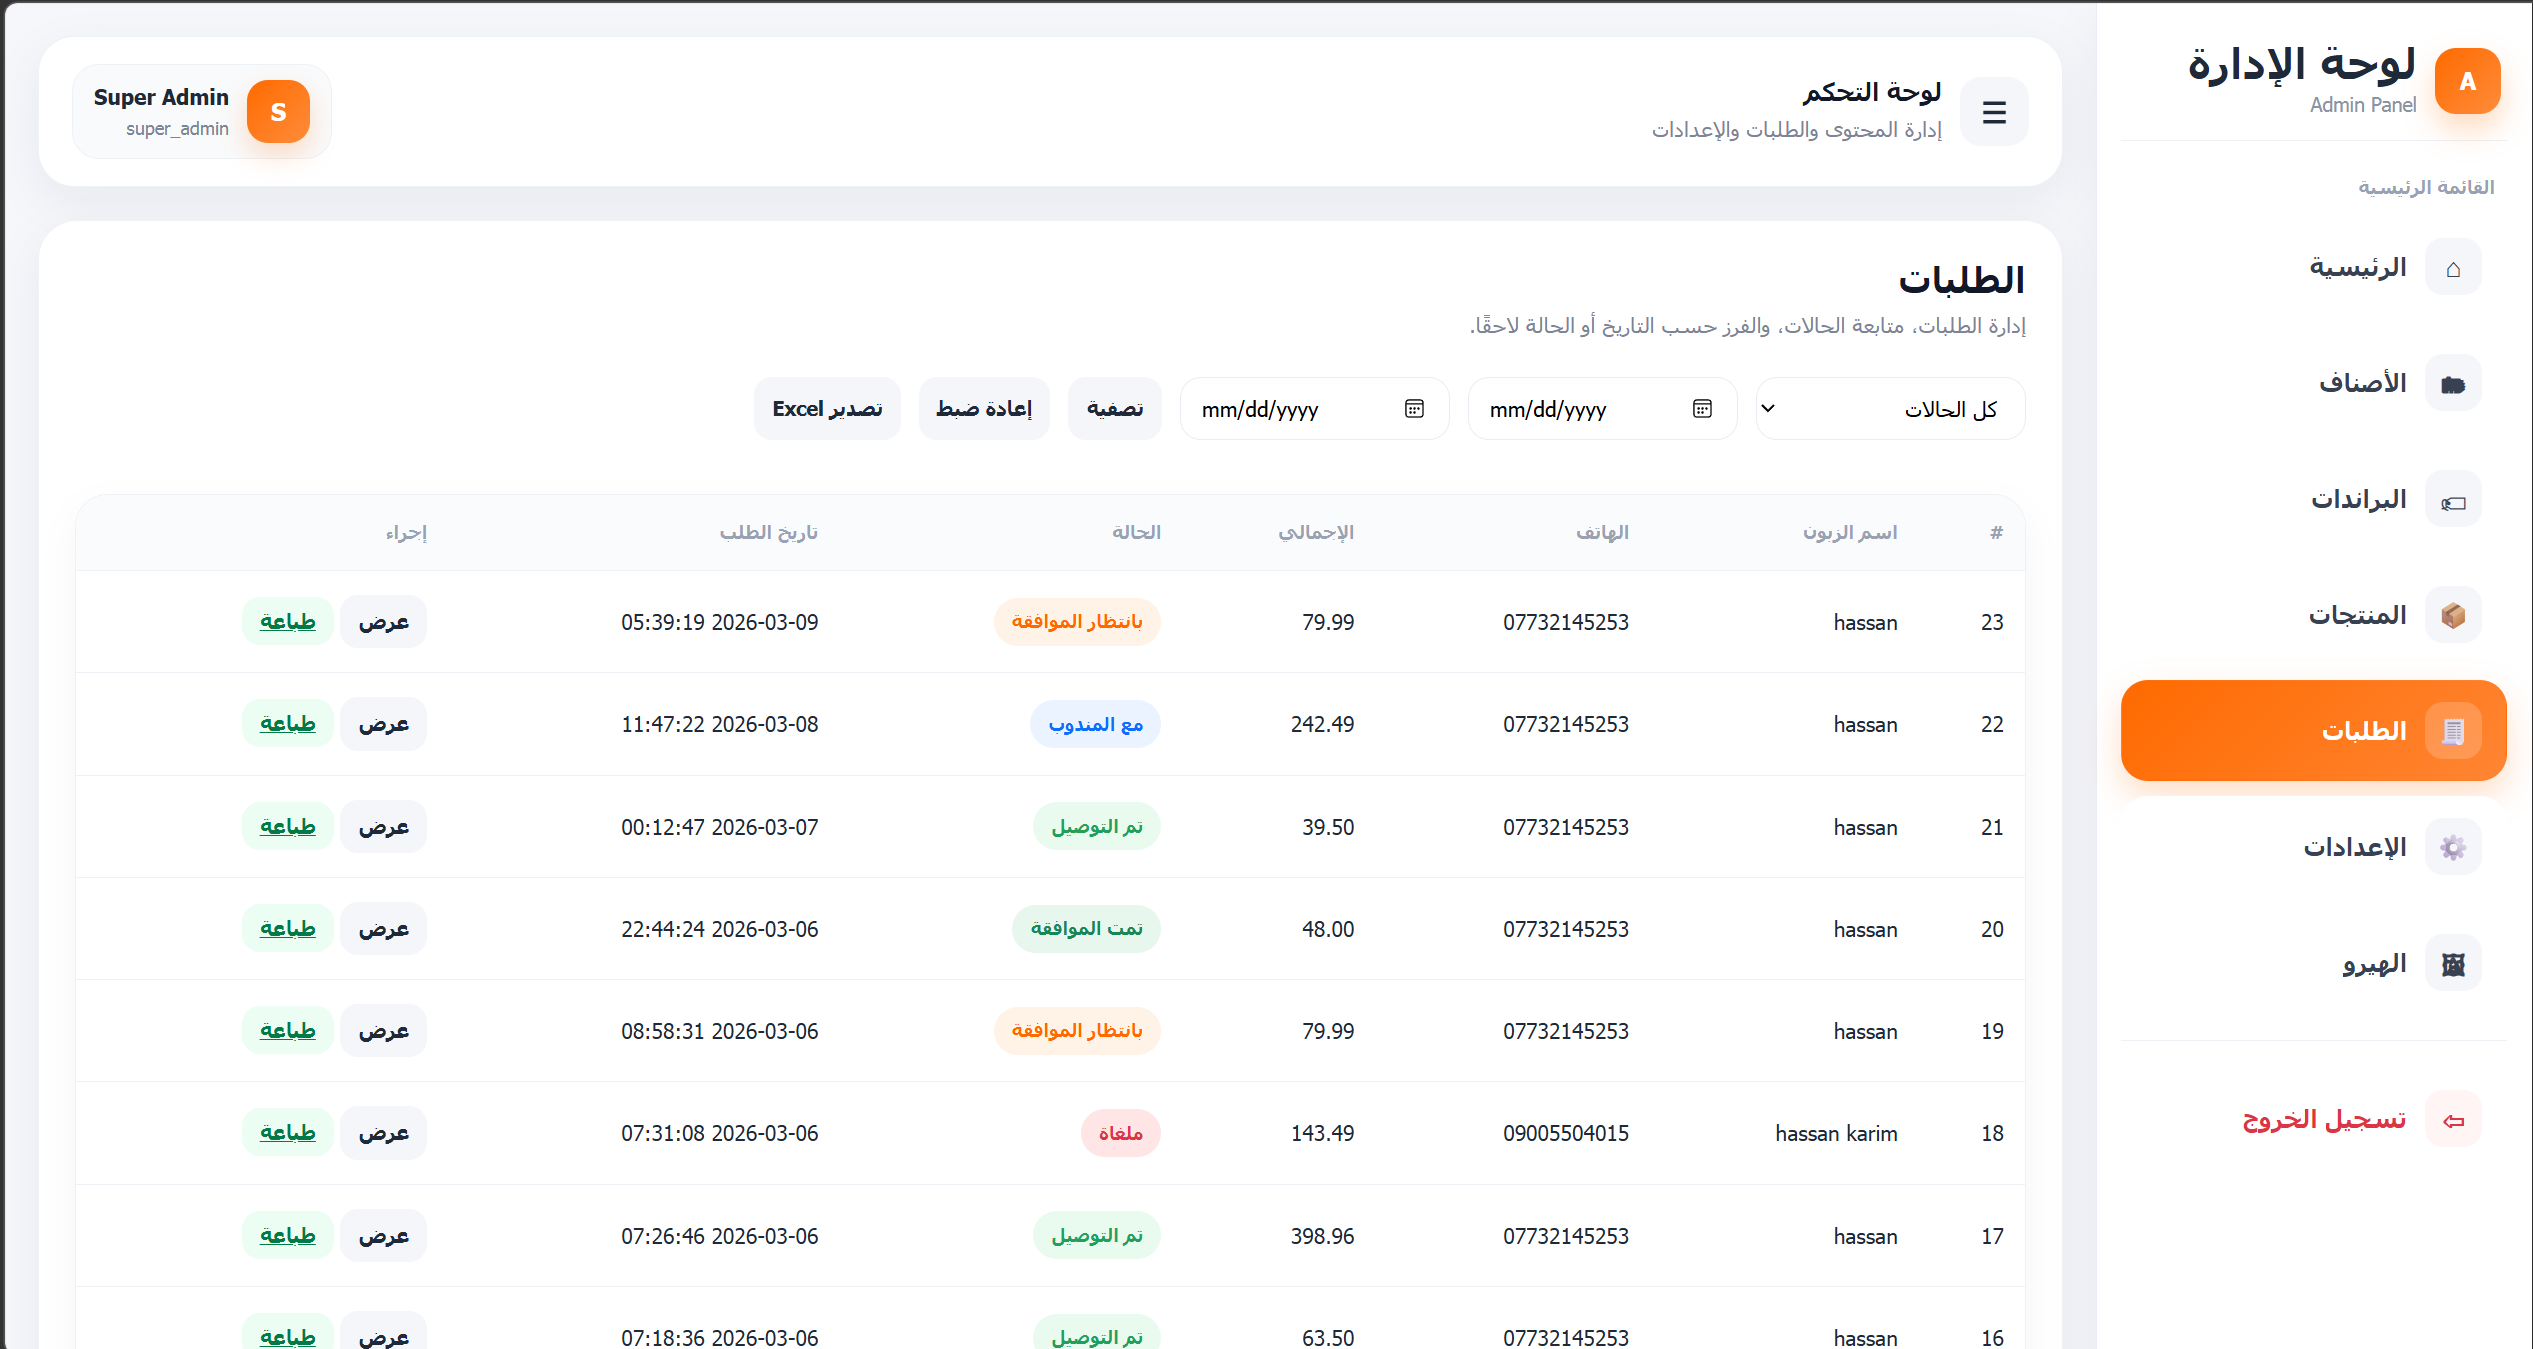The width and height of the screenshot is (2533, 1349).
Task: Click عرض on order number 23
Action: [383, 621]
